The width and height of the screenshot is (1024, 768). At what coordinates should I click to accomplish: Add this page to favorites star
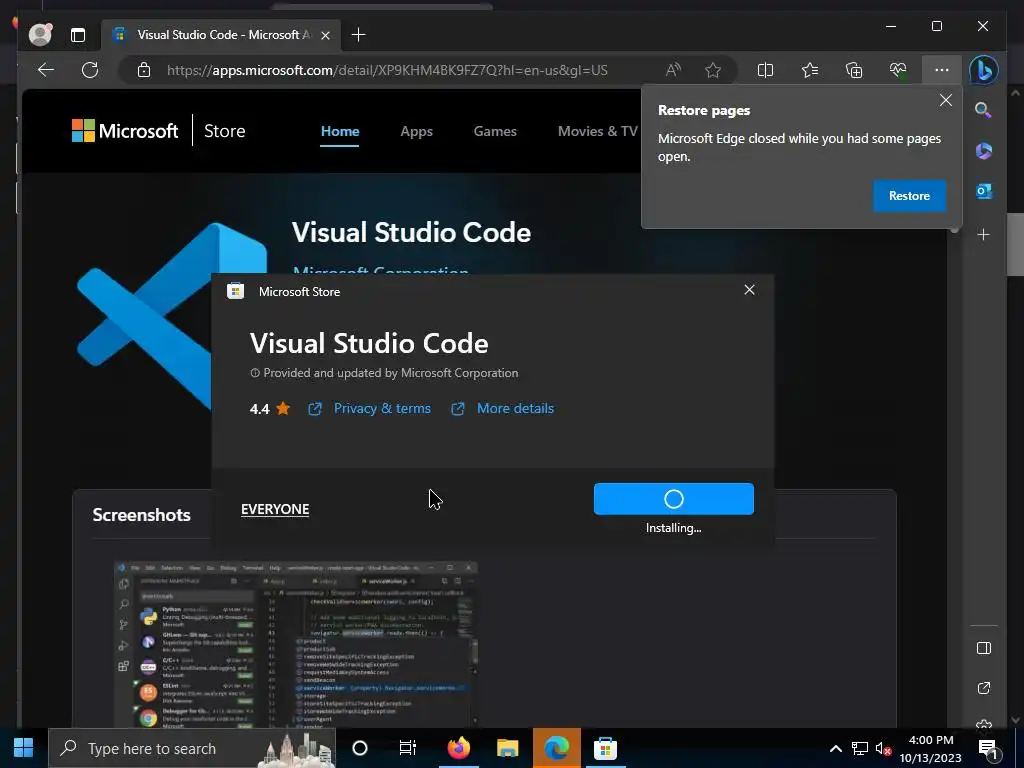point(713,70)
